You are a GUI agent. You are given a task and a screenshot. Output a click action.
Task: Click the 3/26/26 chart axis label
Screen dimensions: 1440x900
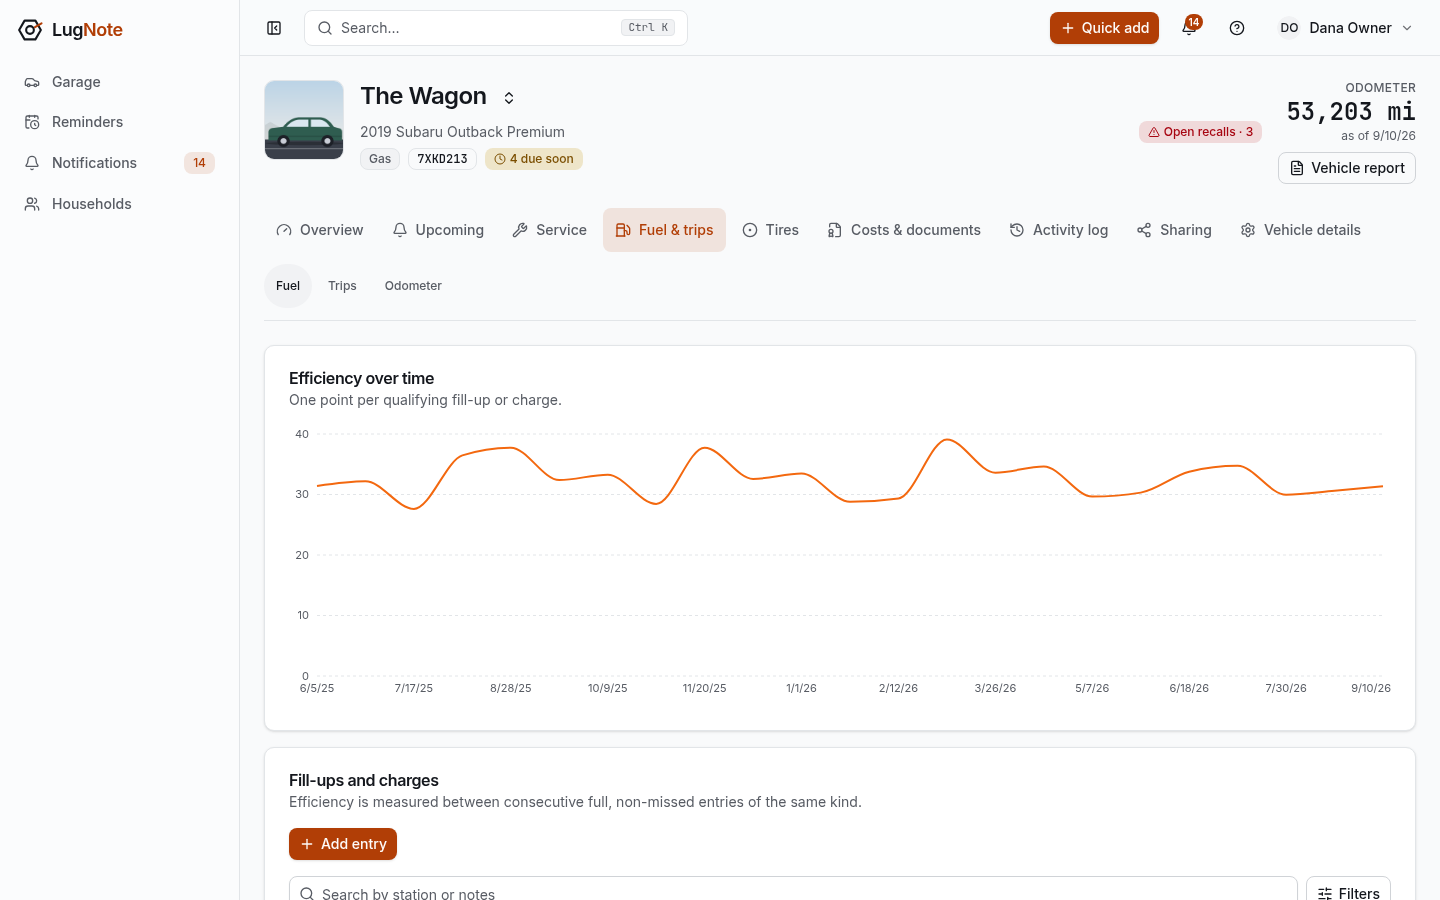pyautogui.click(x=995, y=688)
